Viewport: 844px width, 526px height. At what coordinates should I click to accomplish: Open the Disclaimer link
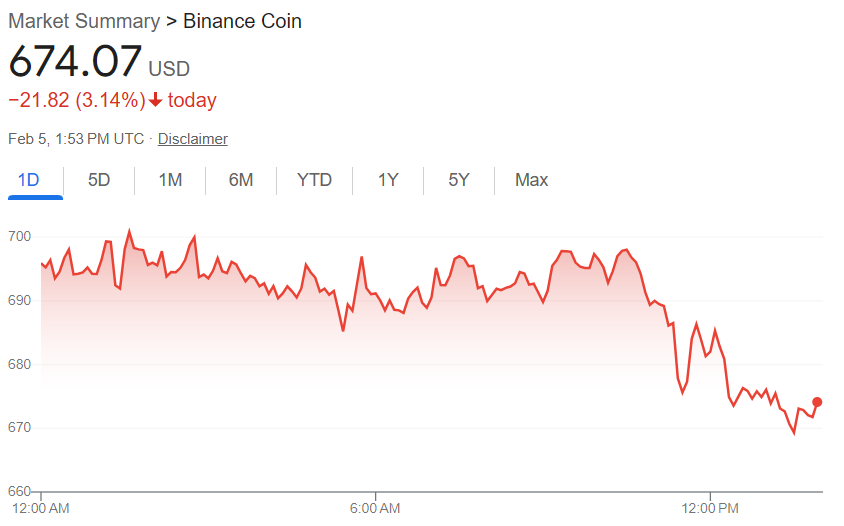tap(193, 139)
